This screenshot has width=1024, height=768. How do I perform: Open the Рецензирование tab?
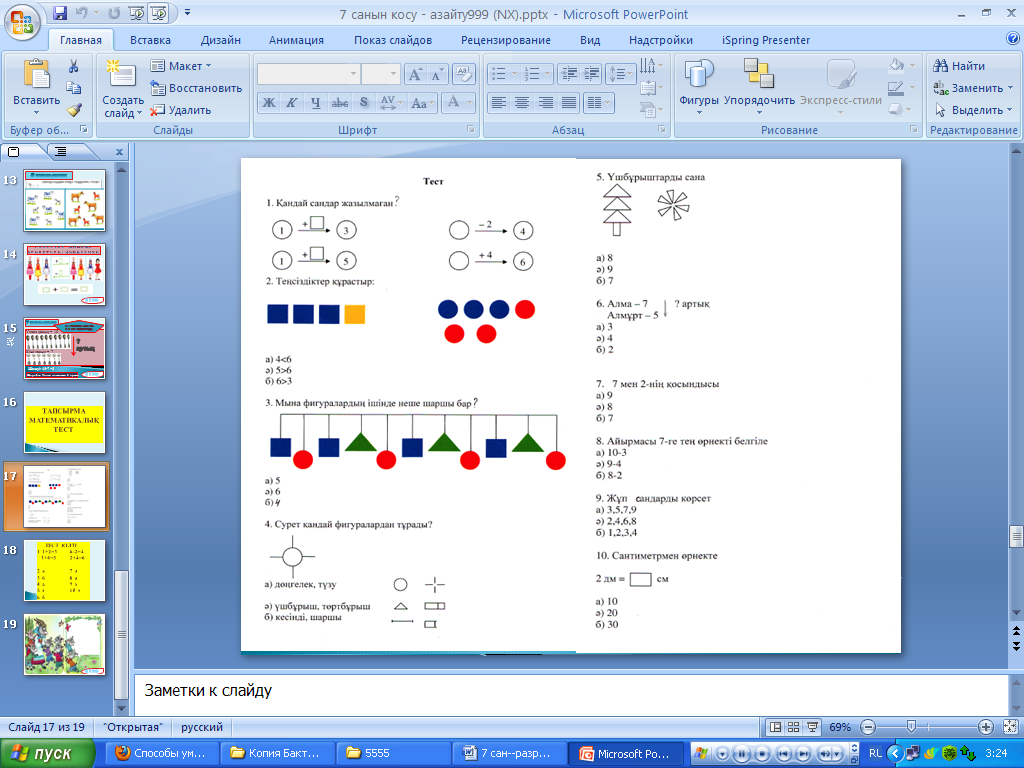point(506,40)
